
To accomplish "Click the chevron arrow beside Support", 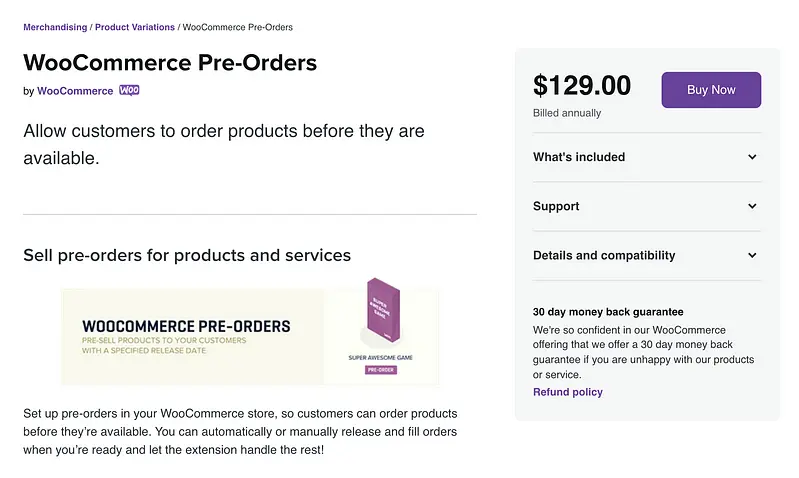I will click(x=752, y=206).
